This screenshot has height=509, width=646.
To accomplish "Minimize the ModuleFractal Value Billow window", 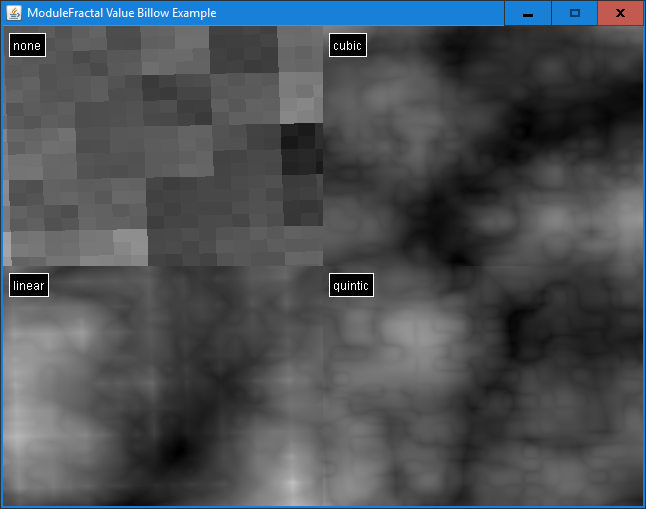I will tap(527, 13).
